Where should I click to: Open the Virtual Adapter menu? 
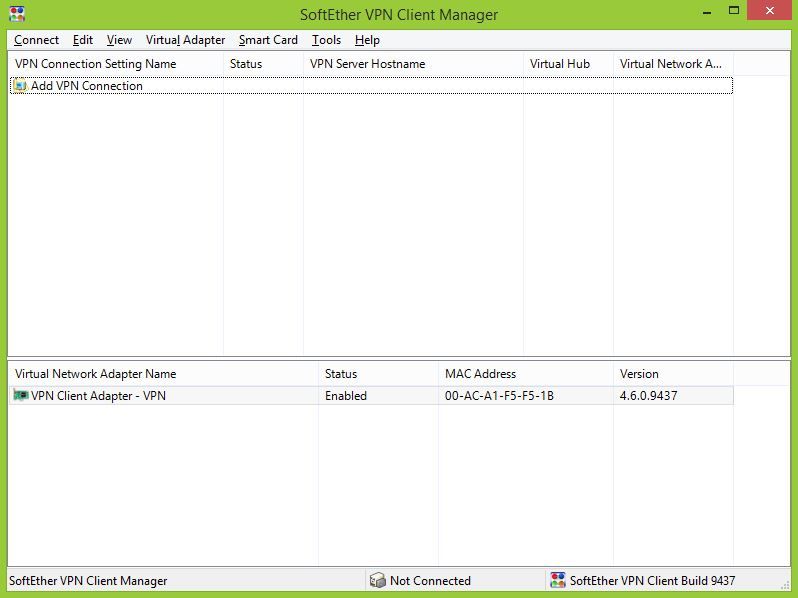[185, 40]
